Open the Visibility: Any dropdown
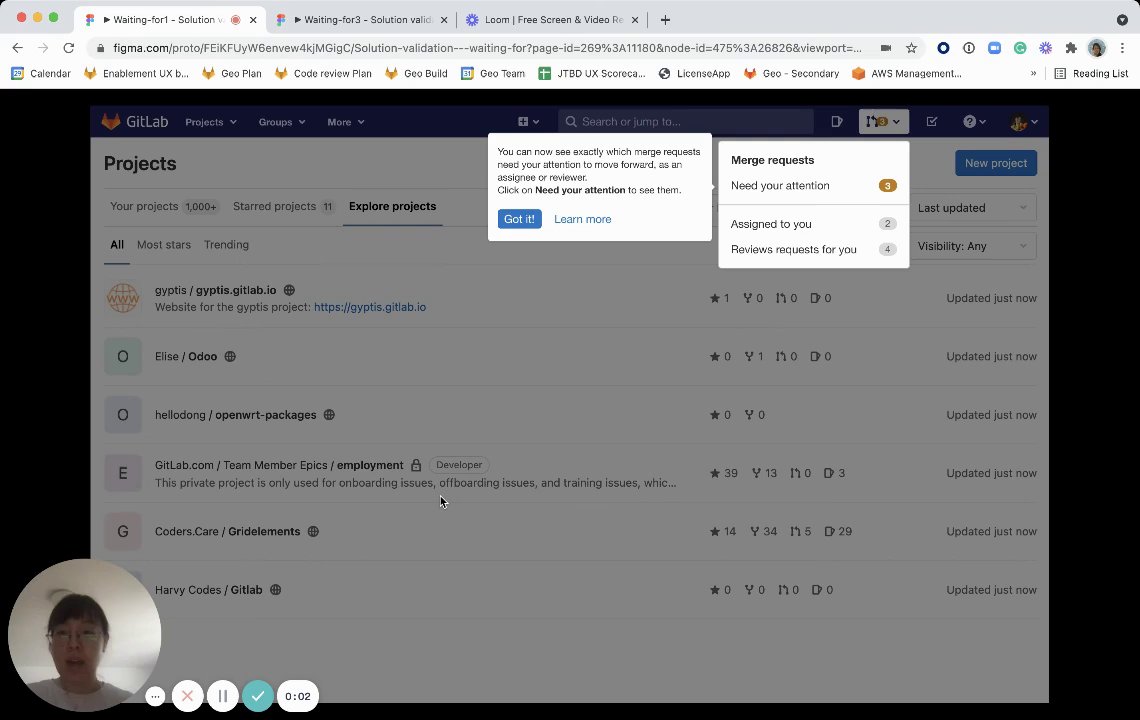The image size is (1140, 720). coord(973,247)
